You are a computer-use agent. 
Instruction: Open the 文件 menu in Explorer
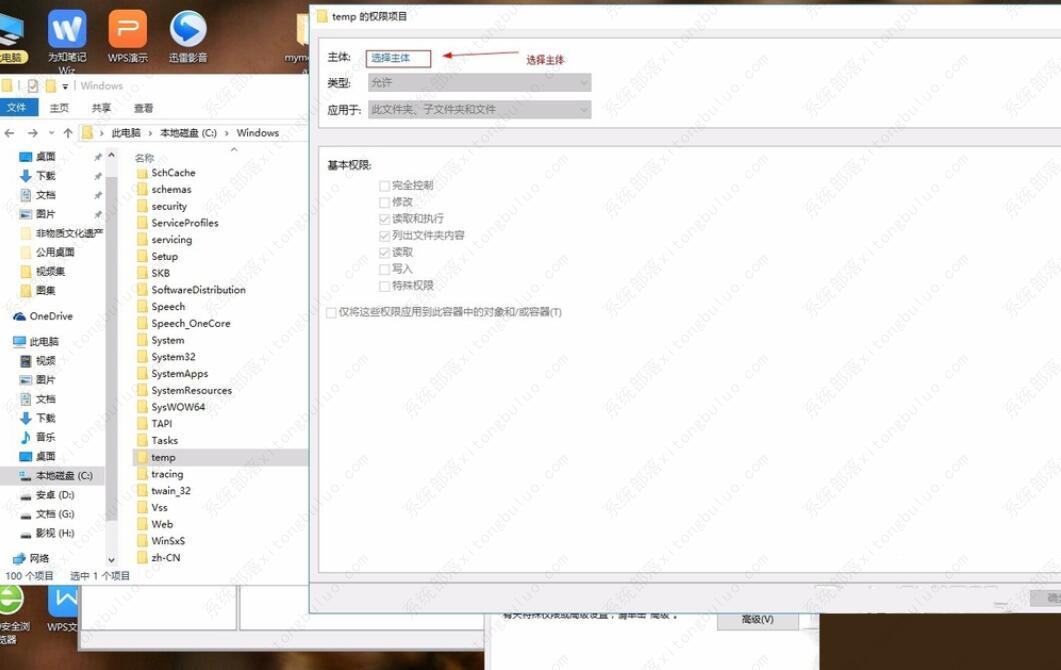point(19,106)
